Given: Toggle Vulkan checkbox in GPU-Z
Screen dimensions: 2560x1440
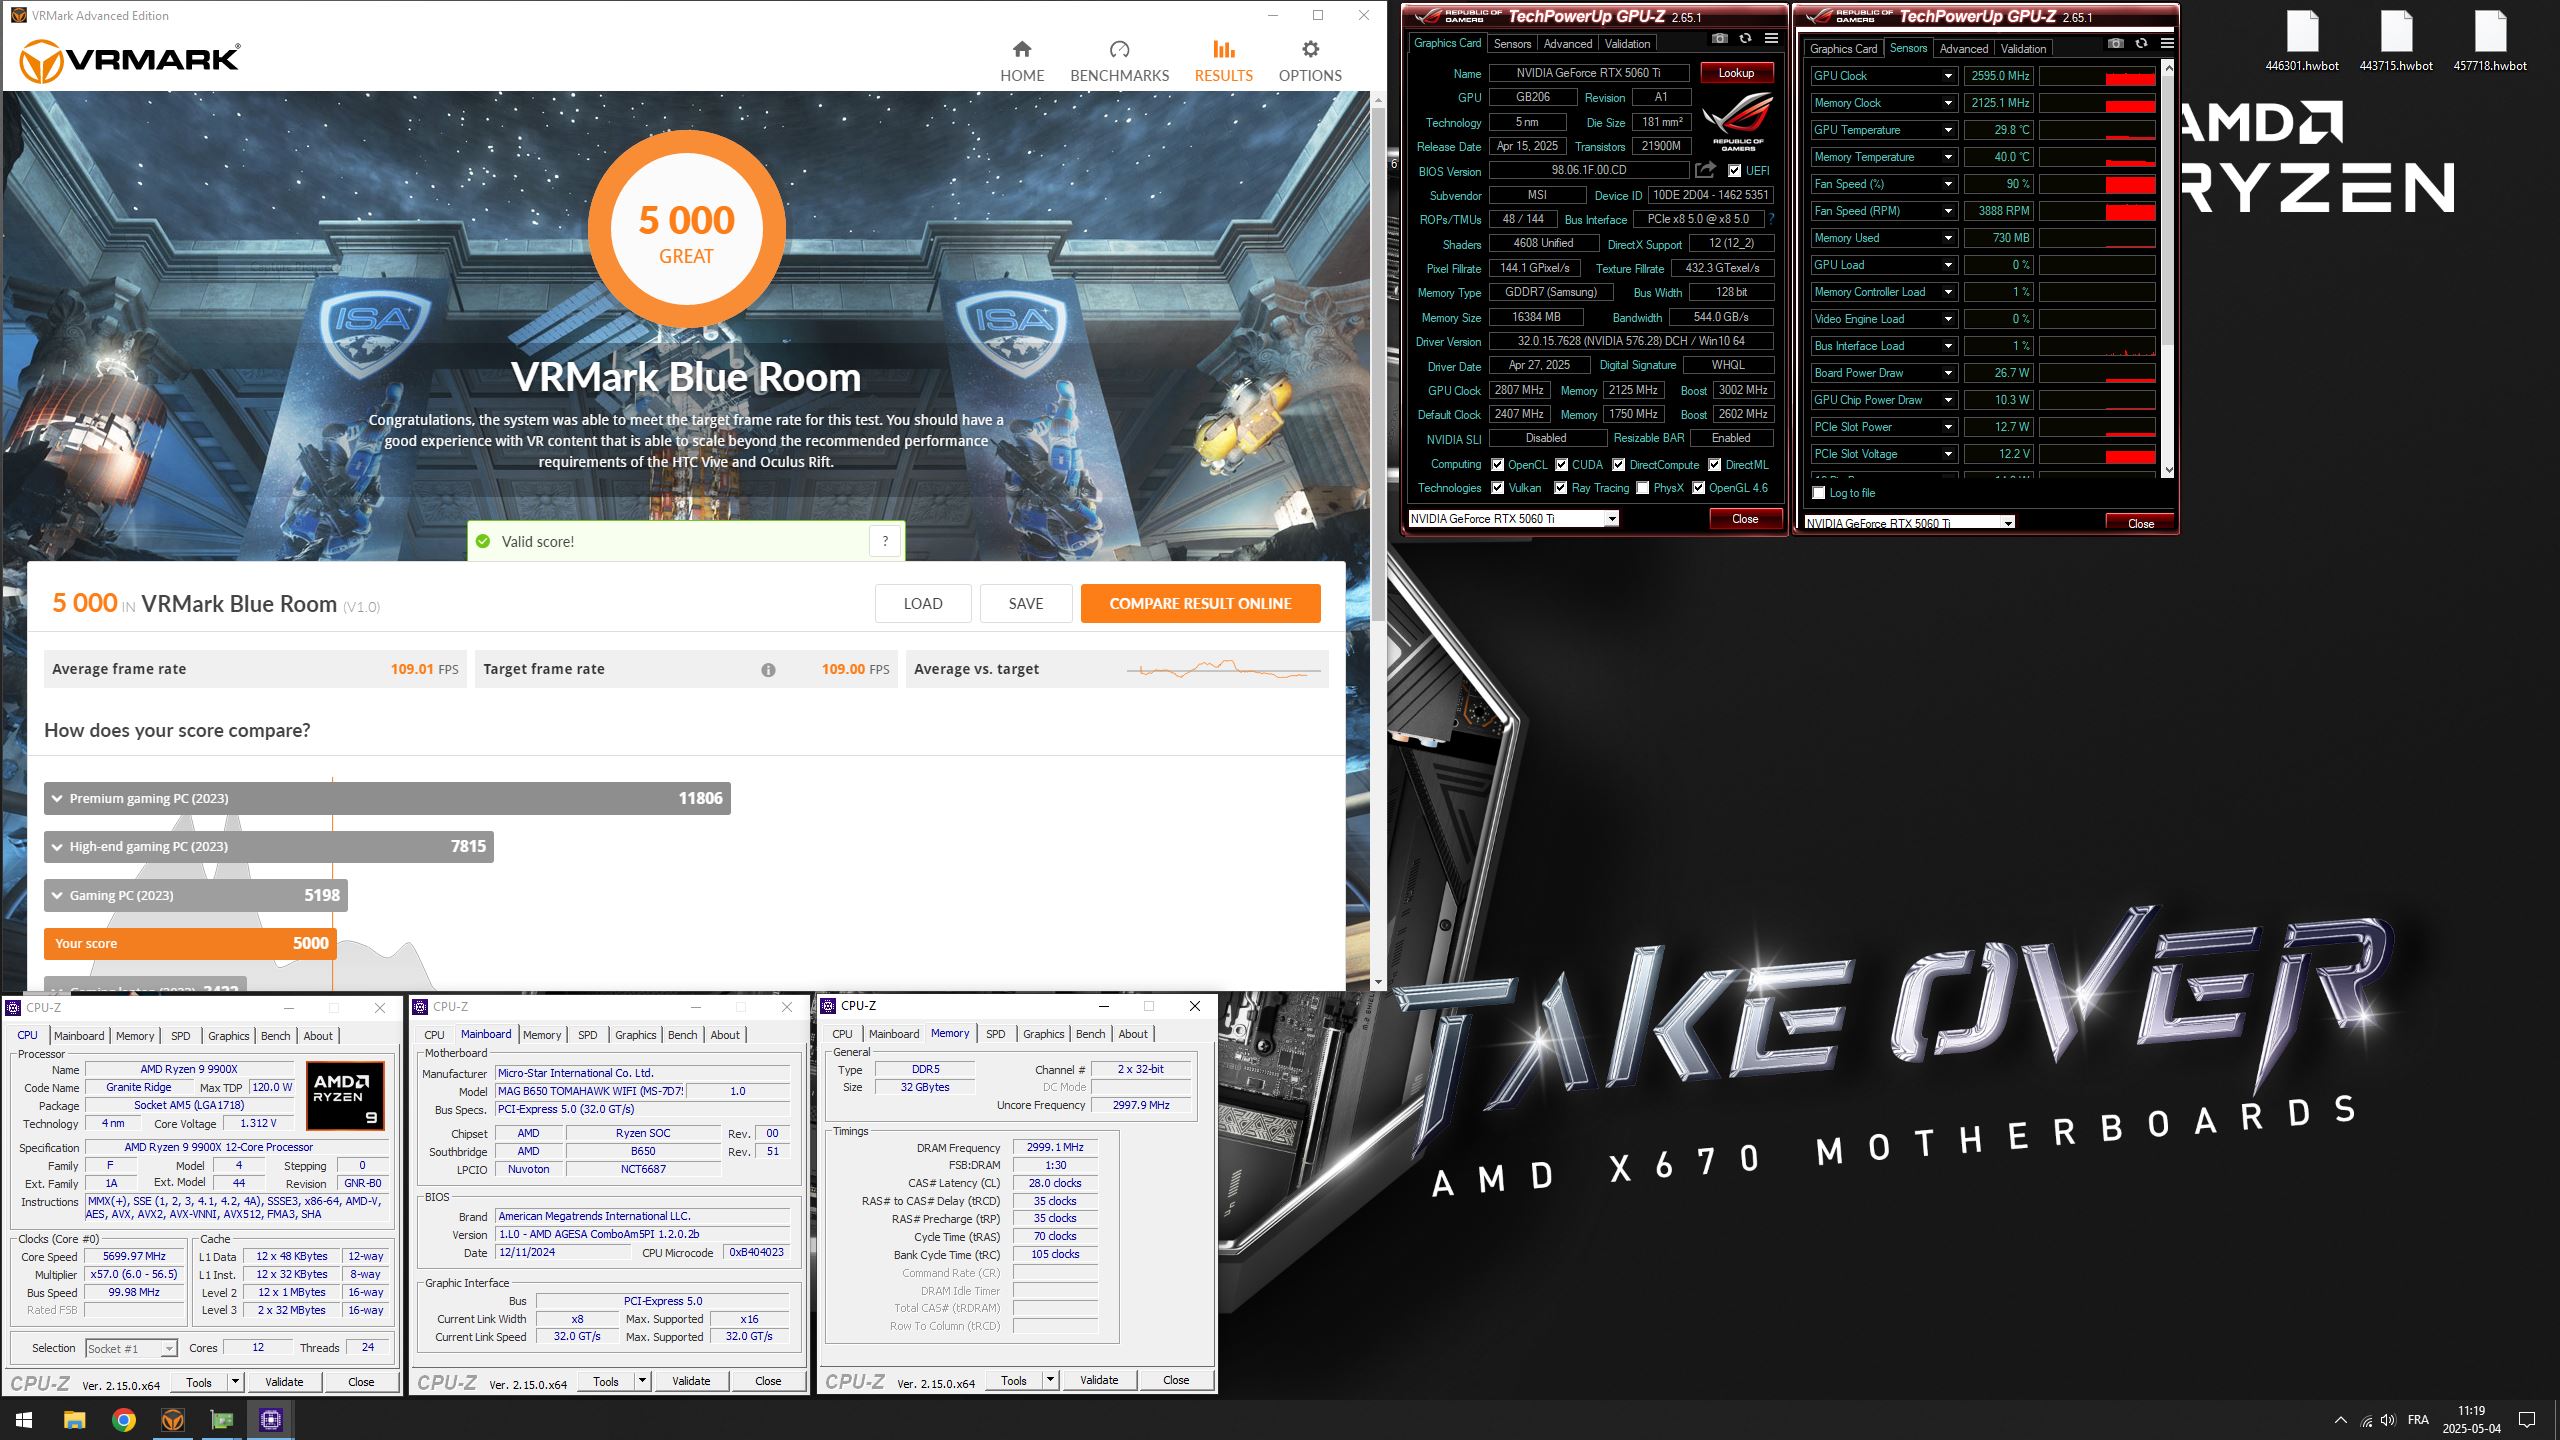Looking at the screenshot, I should (x=1497, y=488).
